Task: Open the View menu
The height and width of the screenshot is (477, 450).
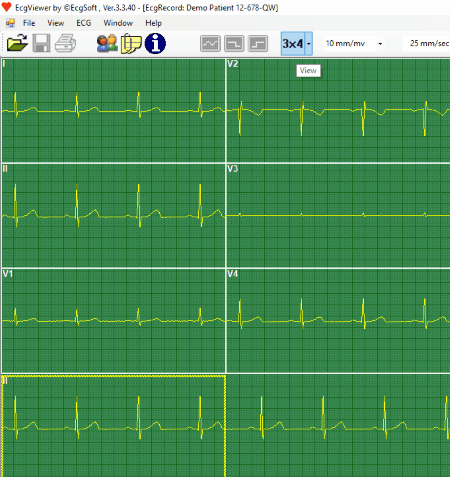Action: (56, 23)
